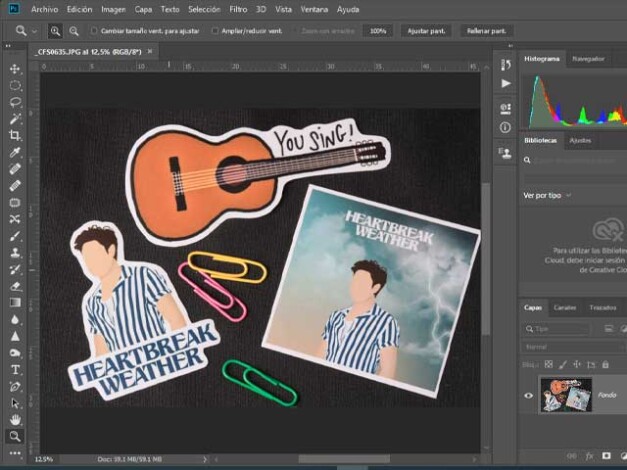Select the Pen tool

pos(15,386)
